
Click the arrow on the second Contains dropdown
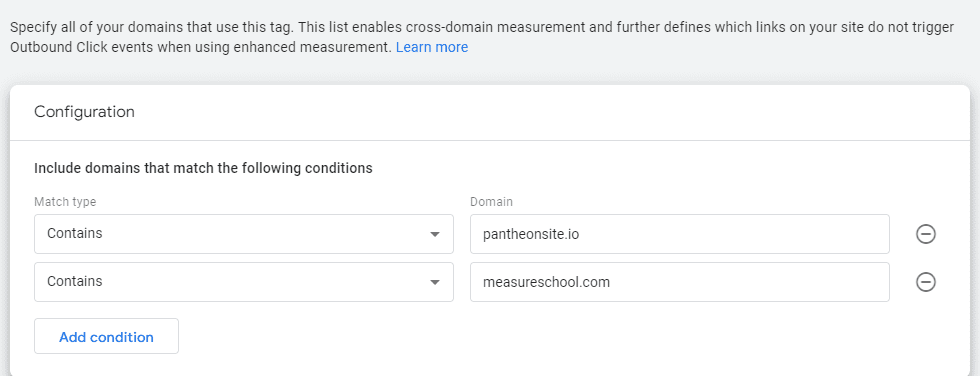point(435,282)
